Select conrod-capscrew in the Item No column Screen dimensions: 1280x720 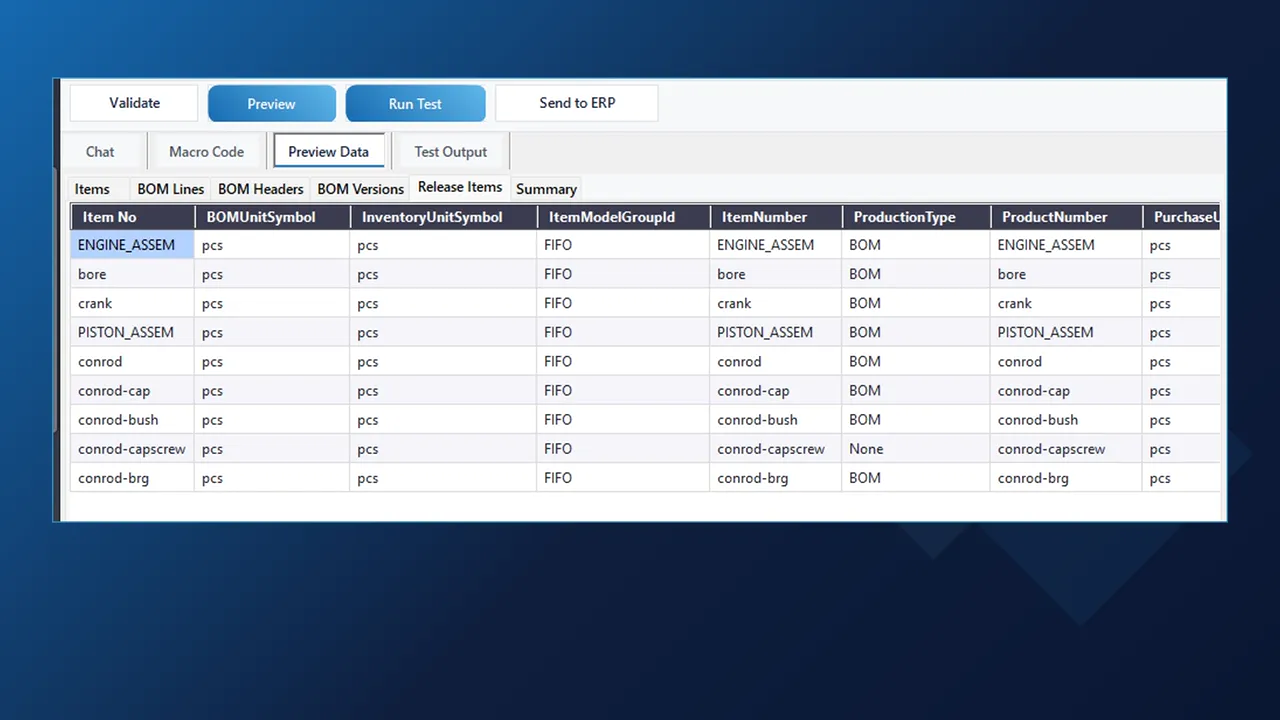132,449
